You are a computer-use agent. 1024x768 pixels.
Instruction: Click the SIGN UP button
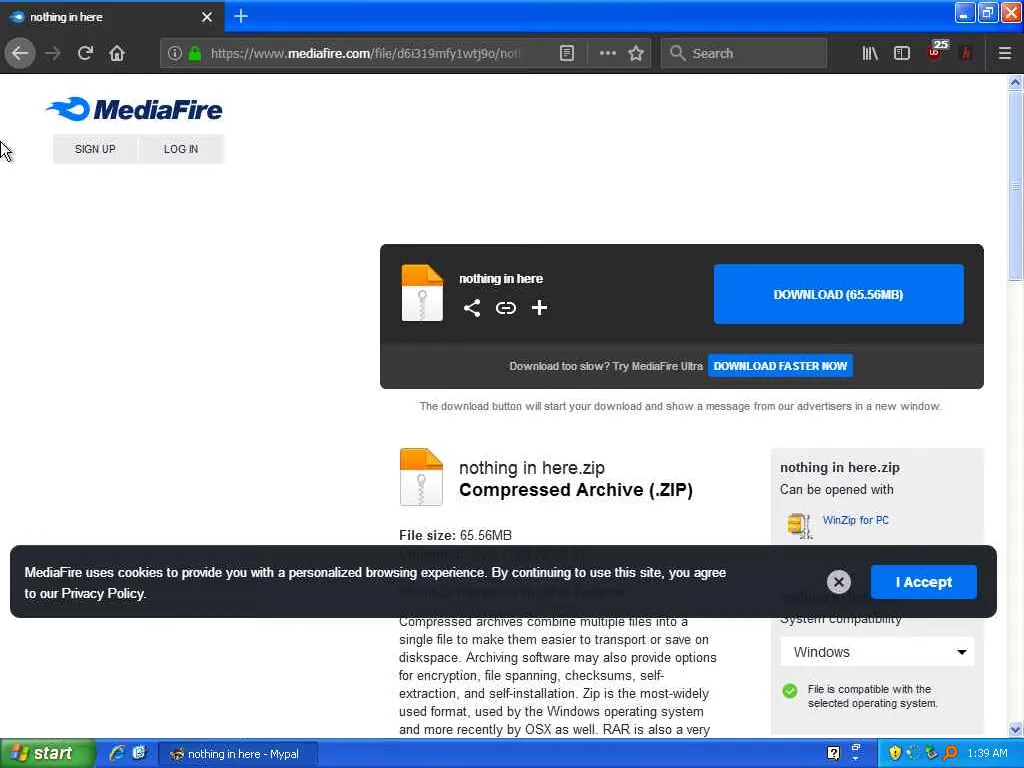tap(95, 149)
